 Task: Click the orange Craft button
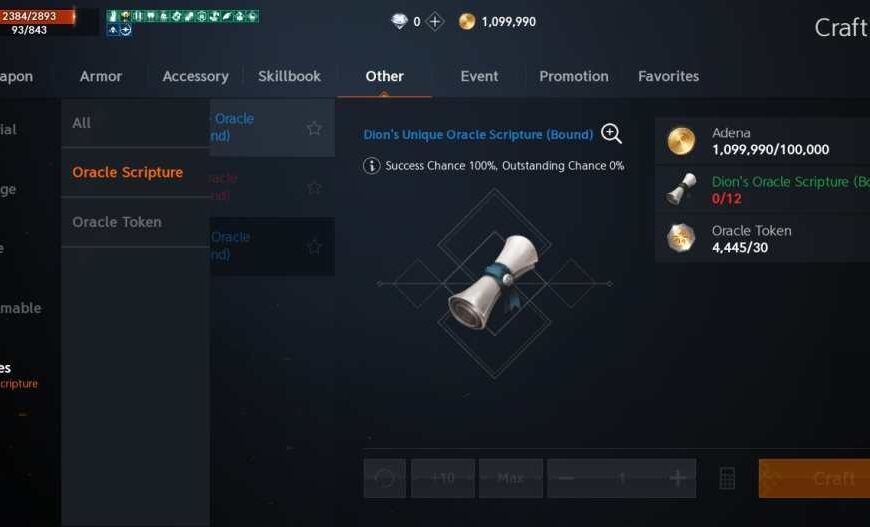pyautogui.click(x=814, y=478)
